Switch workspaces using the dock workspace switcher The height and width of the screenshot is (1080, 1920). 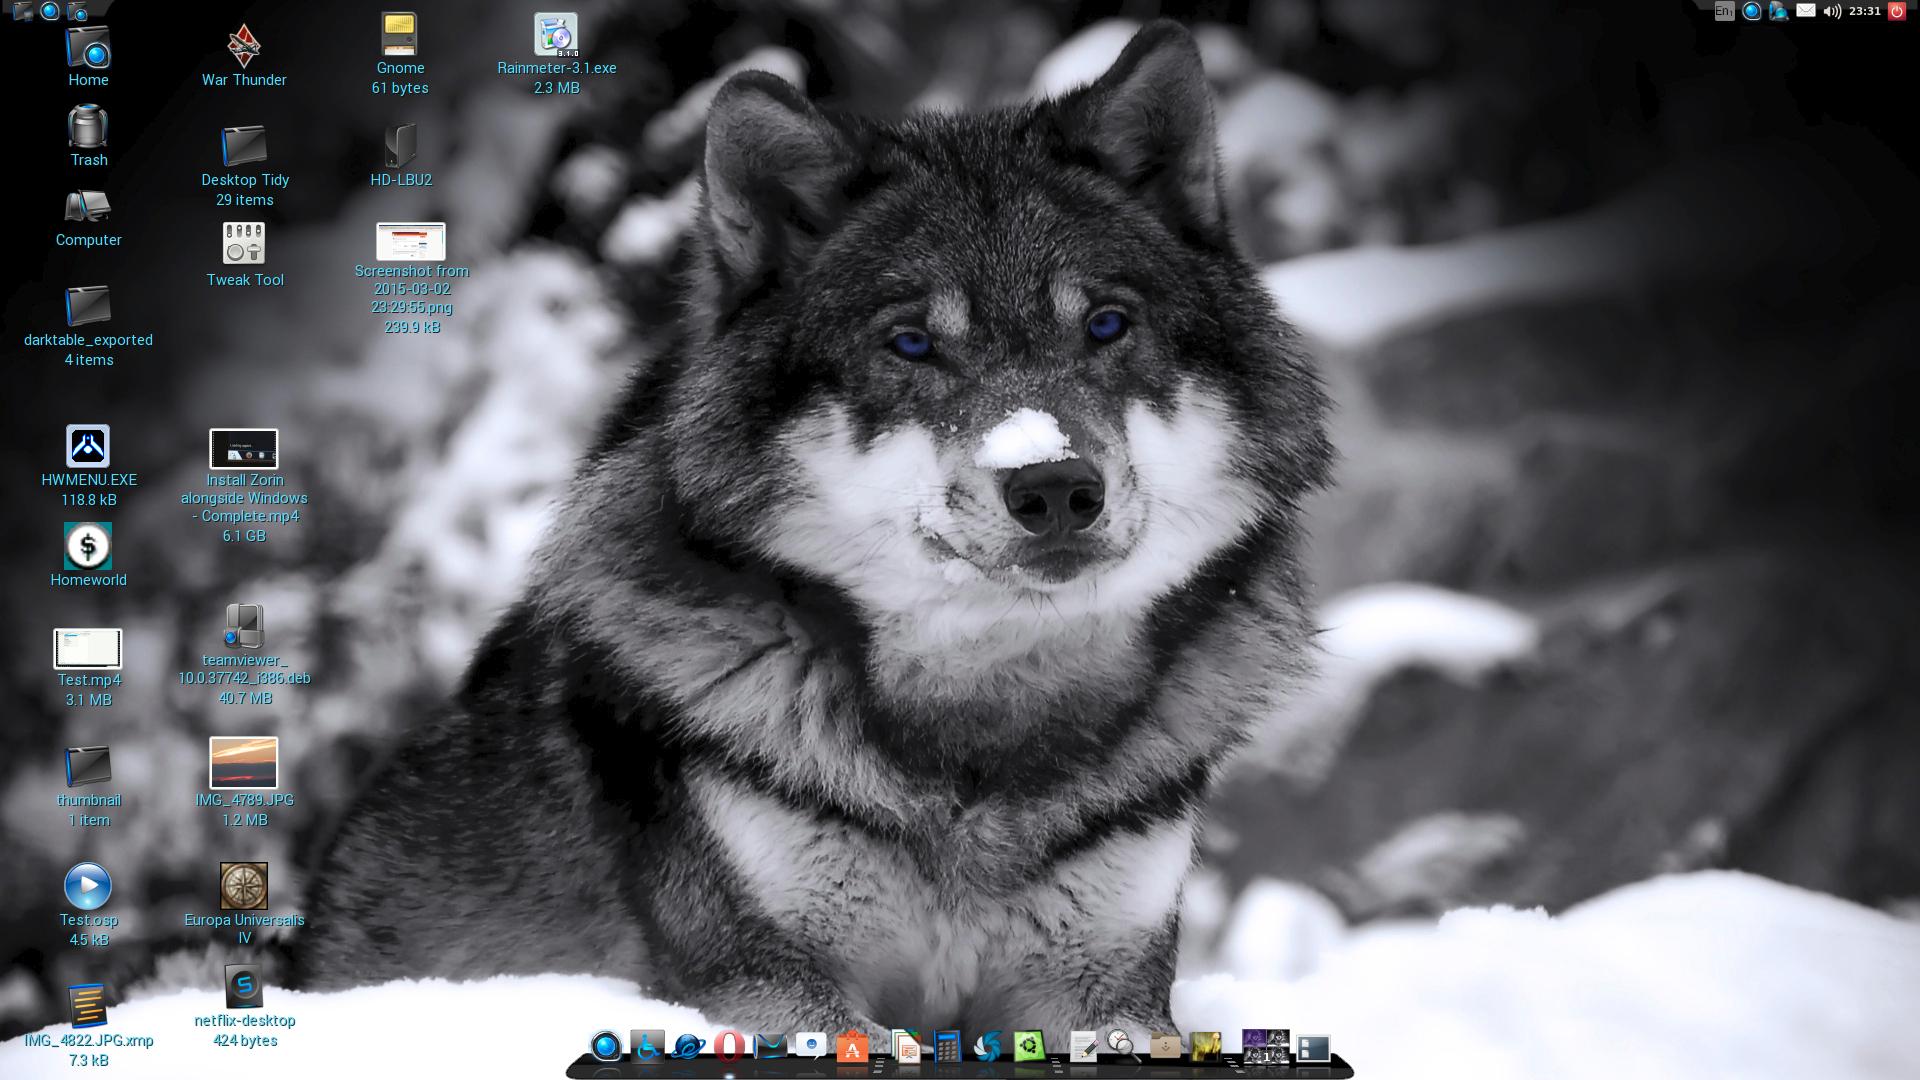pyautogui.click(x=1265, y=1046)
